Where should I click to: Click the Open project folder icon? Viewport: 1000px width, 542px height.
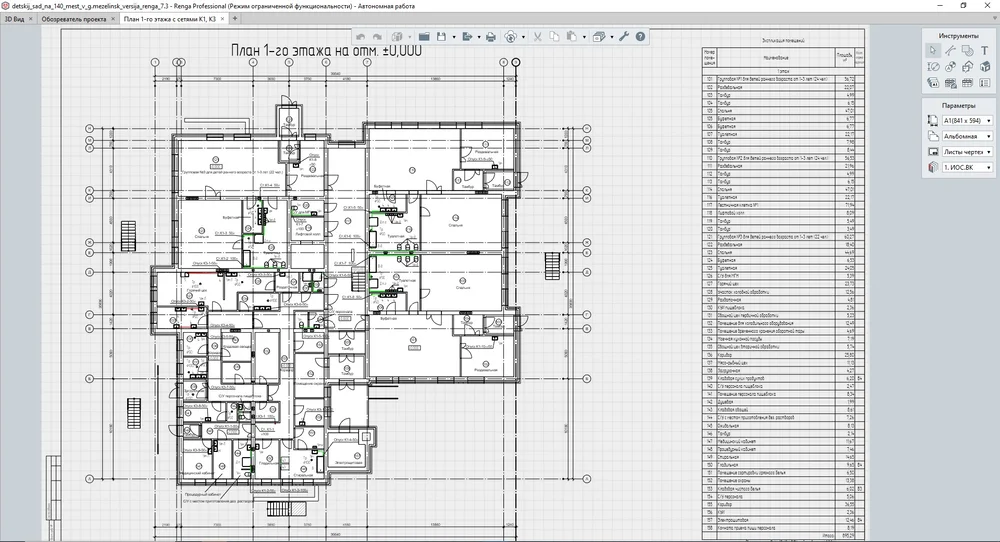pos(424,37)
